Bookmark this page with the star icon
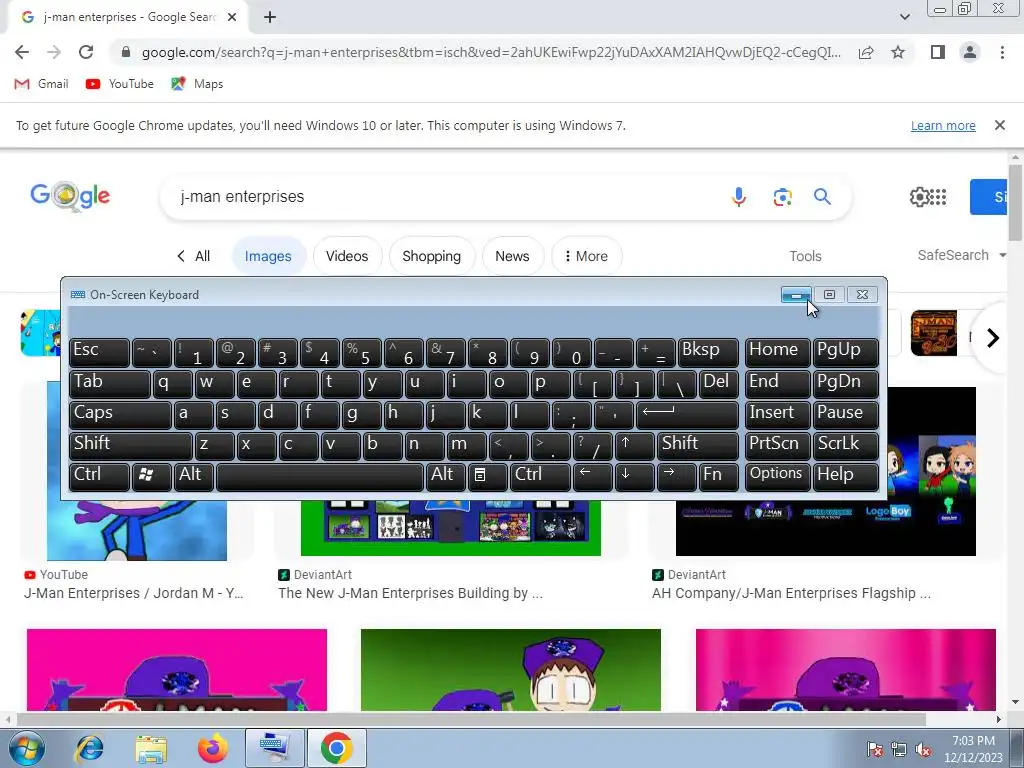The width and height of the screenshot is (1024, 768). 898,52
